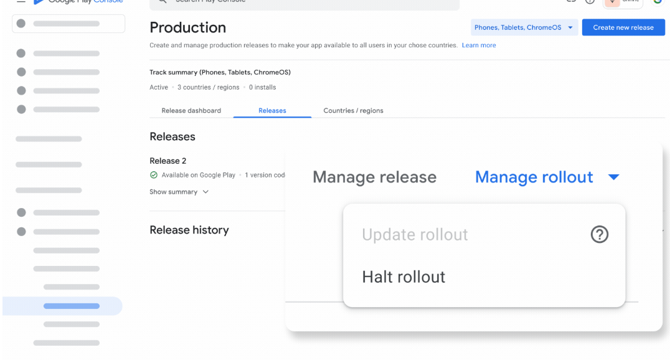This screenshot has height=360, width=670.
Task: Click the '0 installs' text
Action: coord(262,87)
